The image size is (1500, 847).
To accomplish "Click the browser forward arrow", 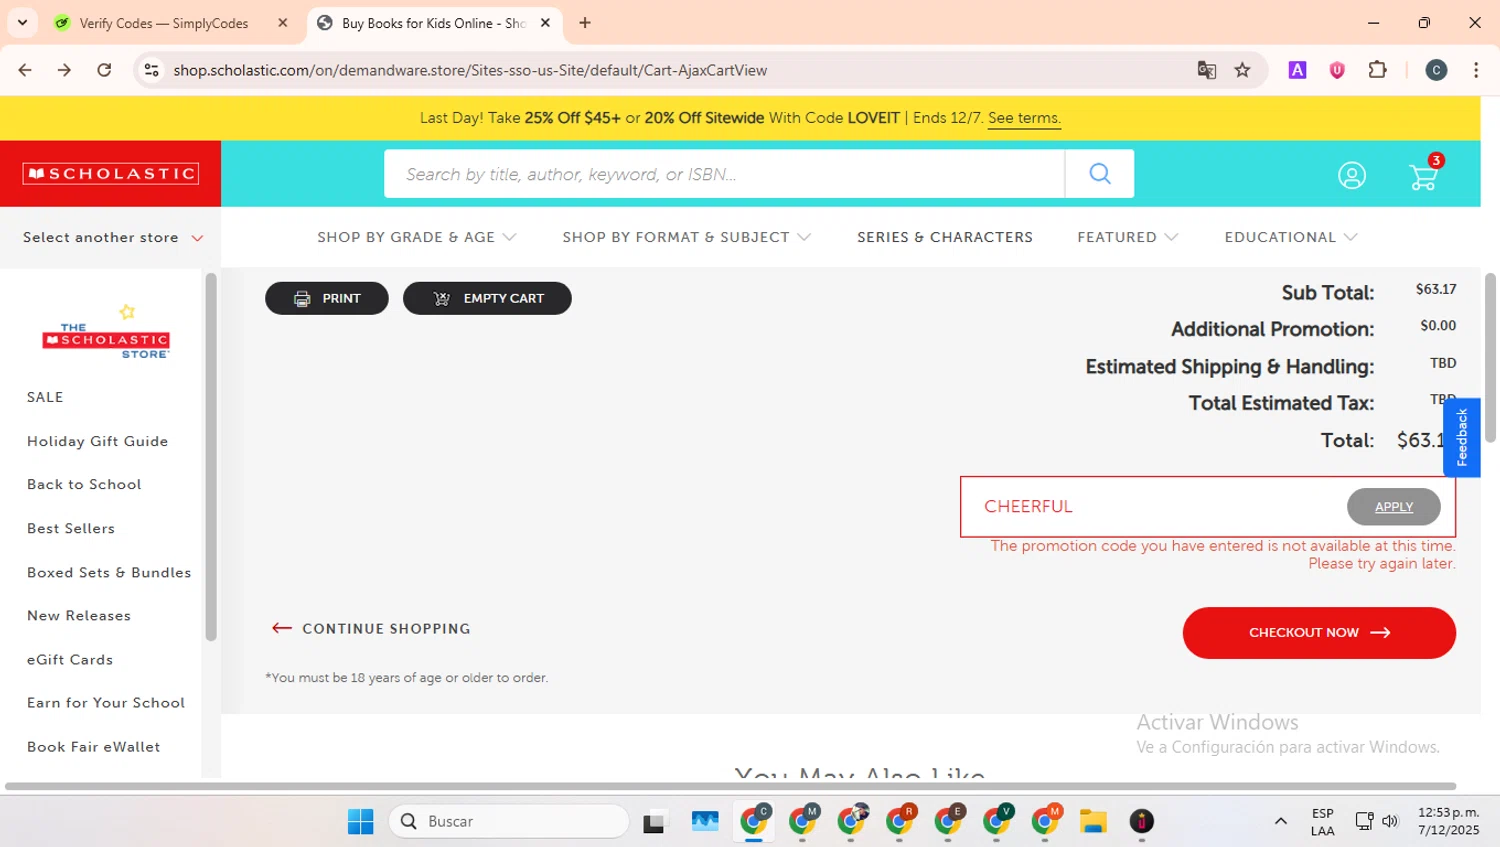I will [64, 70].
